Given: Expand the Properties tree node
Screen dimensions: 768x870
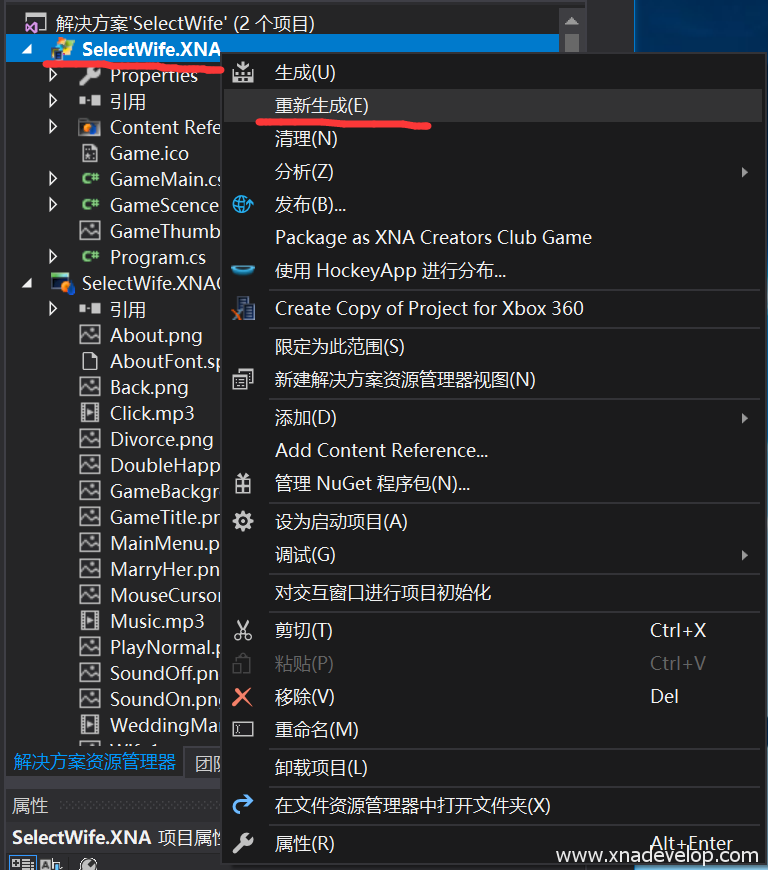Looking at the screenshot, I should click(x=54, y=75).
